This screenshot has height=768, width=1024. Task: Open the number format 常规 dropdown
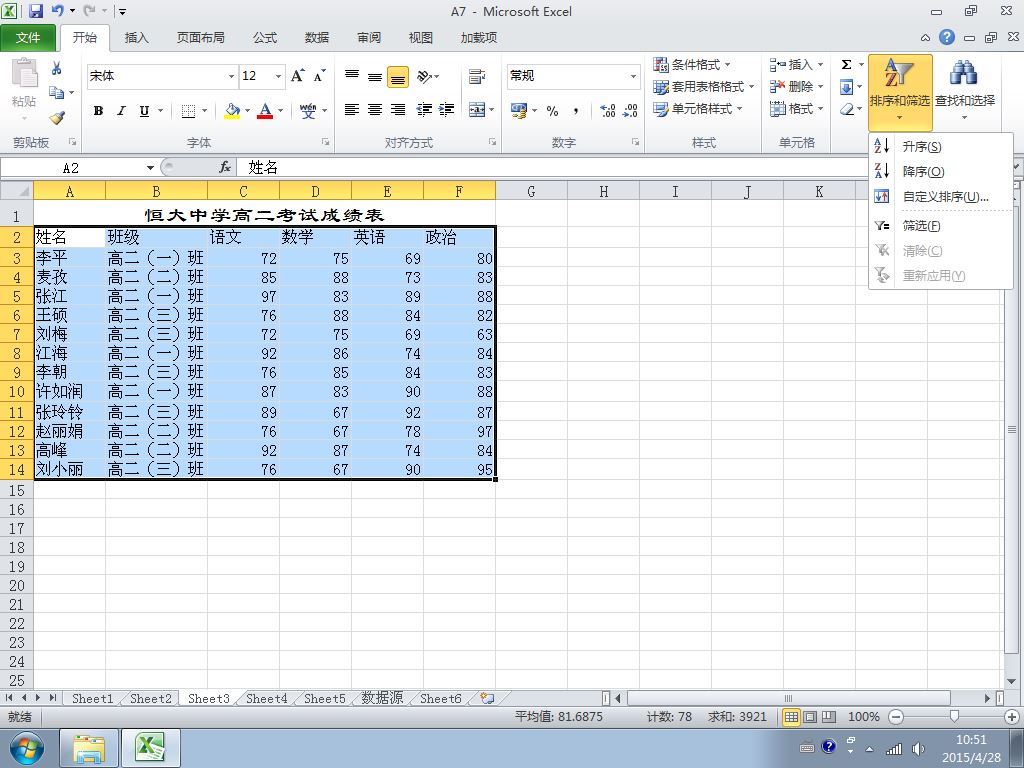click(633, 76)
